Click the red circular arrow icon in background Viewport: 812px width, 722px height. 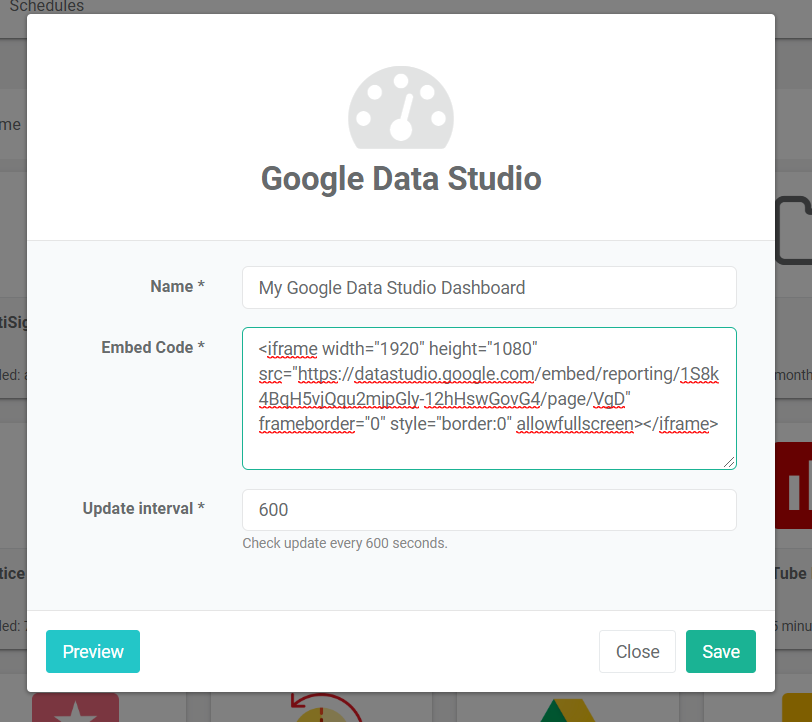pos(325,707)
